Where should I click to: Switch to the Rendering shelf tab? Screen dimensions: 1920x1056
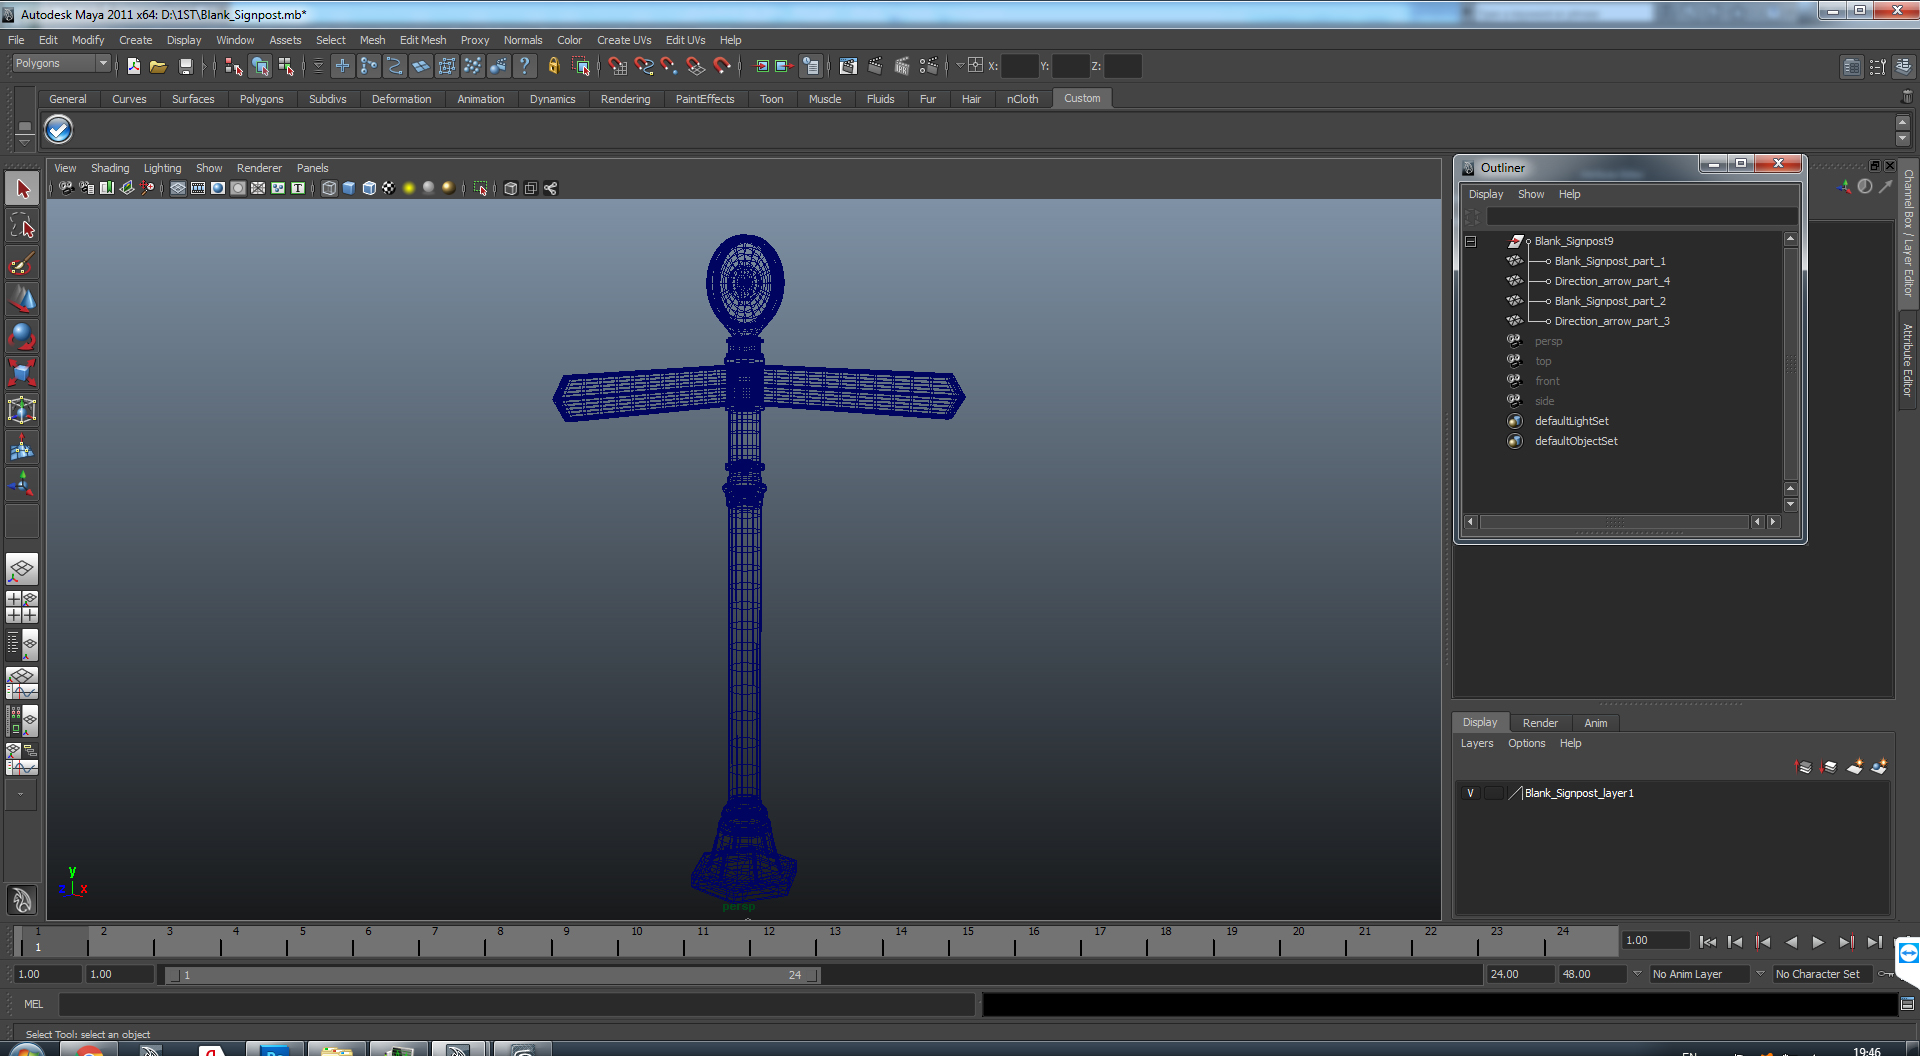click(625, 99)
